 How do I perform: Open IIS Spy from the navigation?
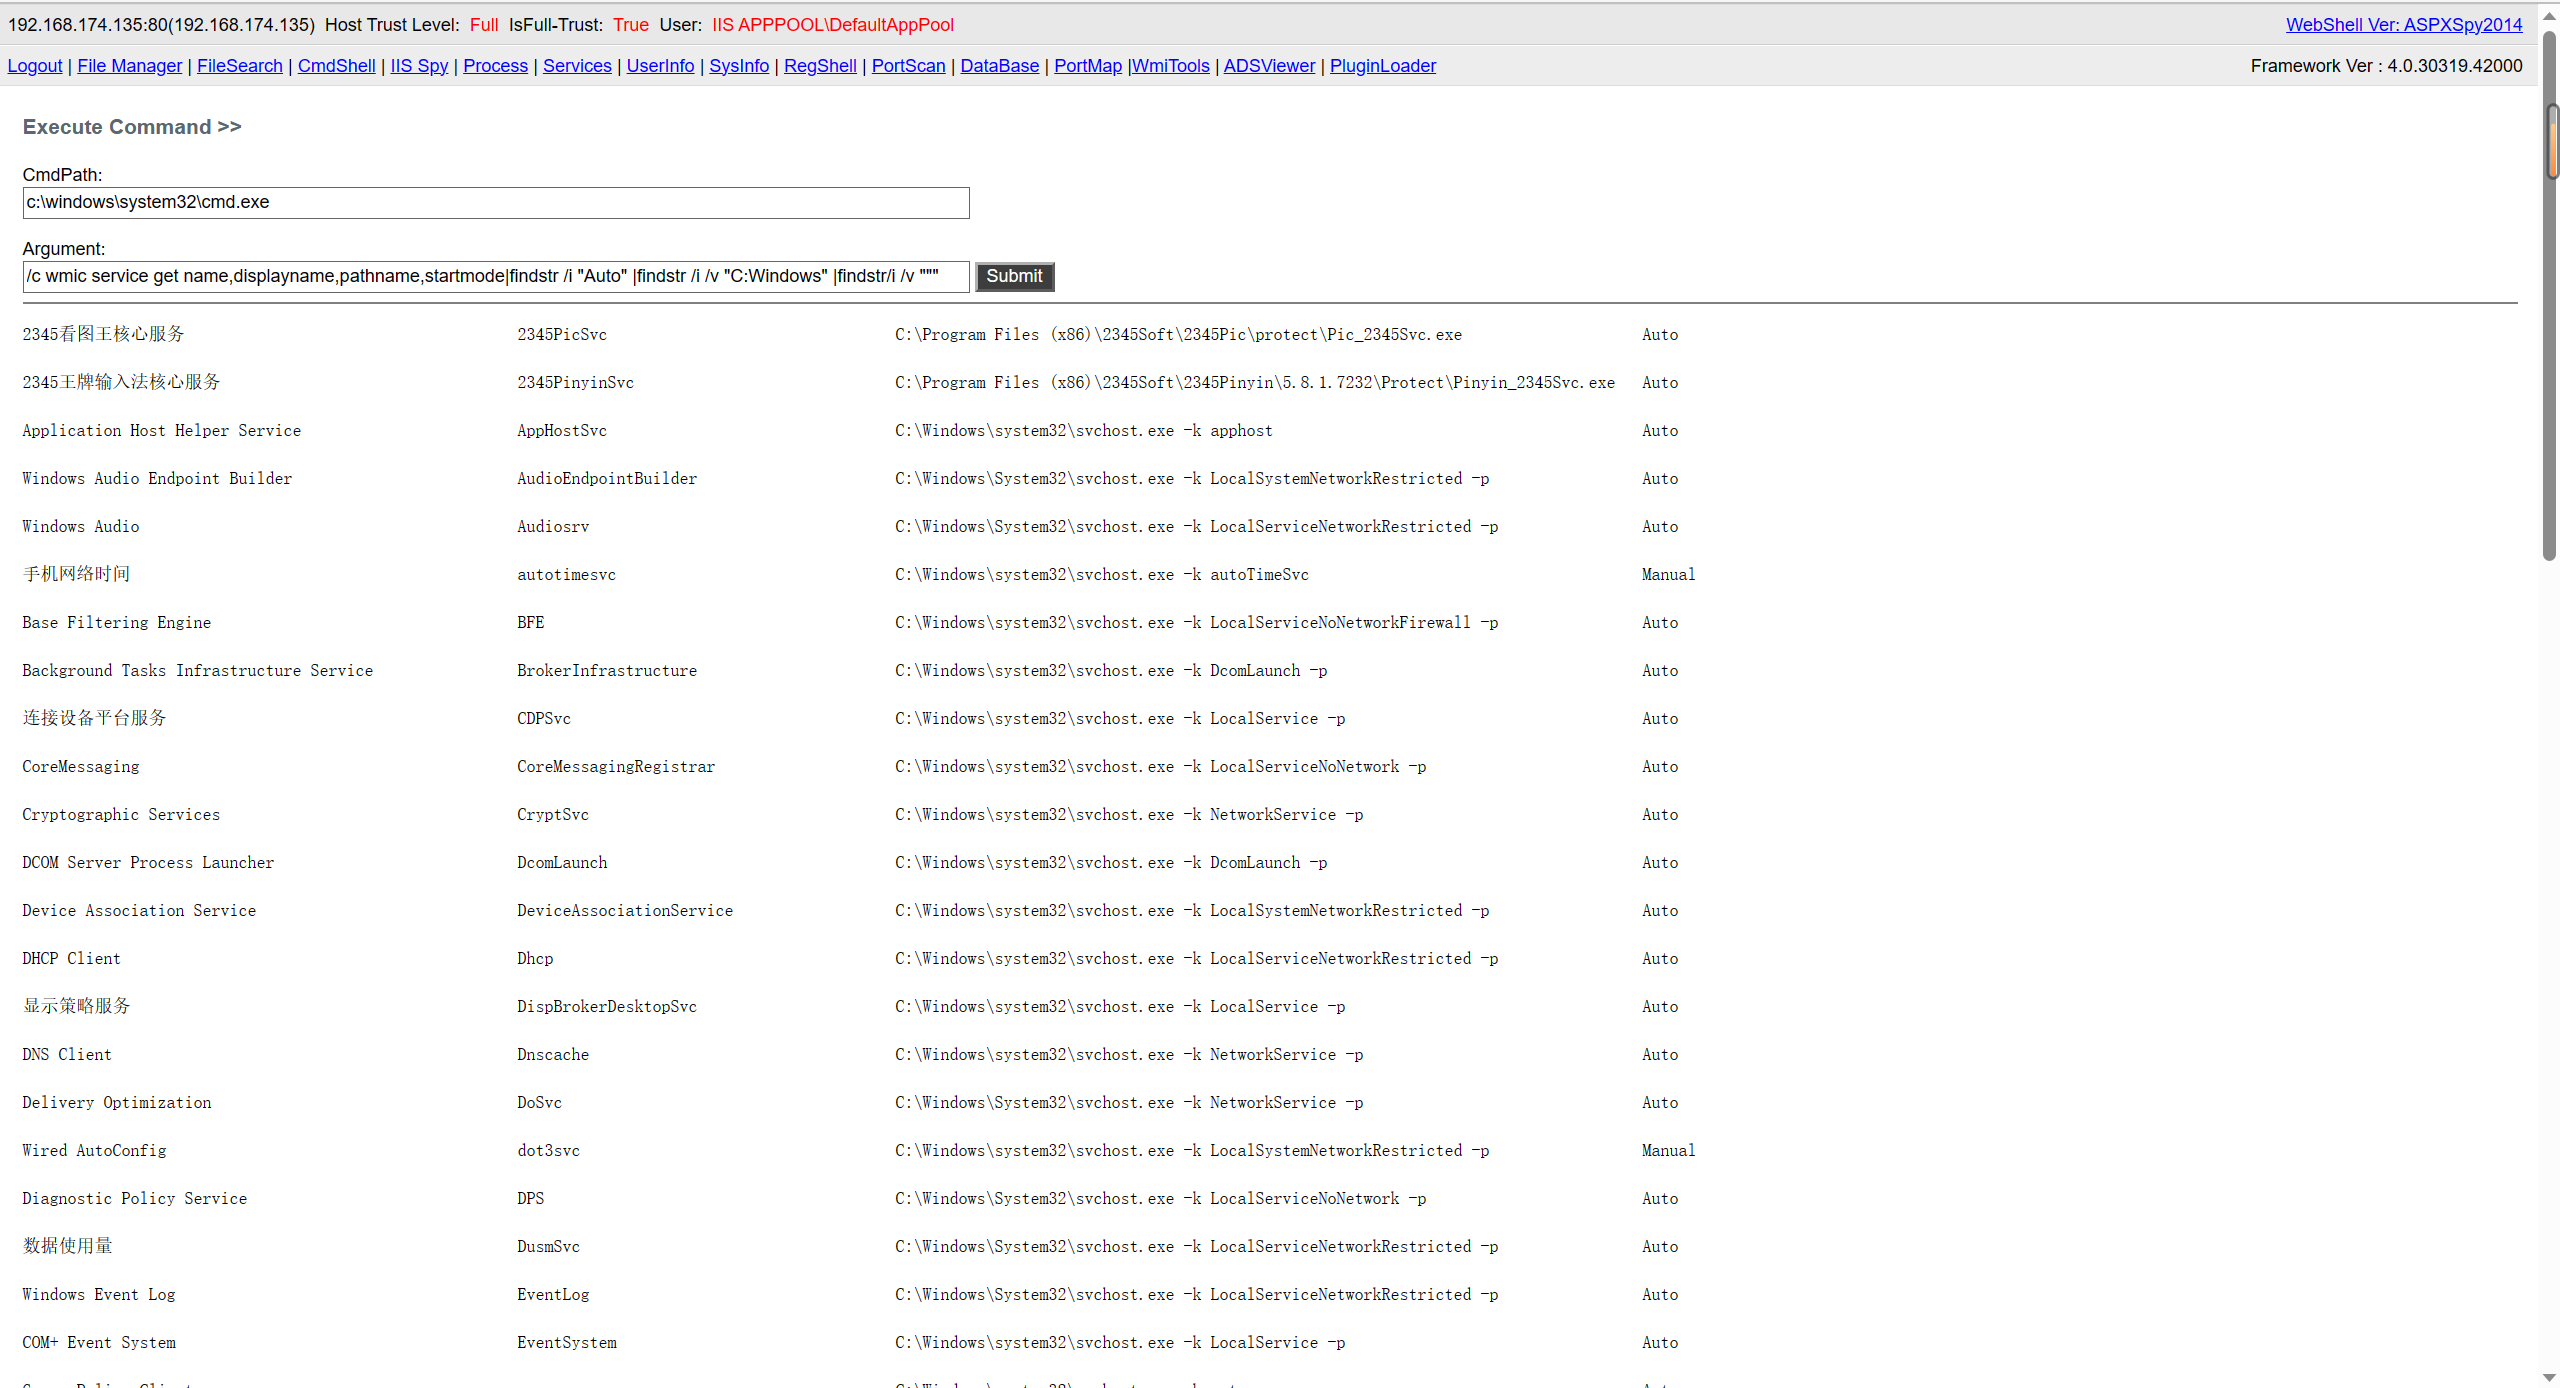[419, 66]
